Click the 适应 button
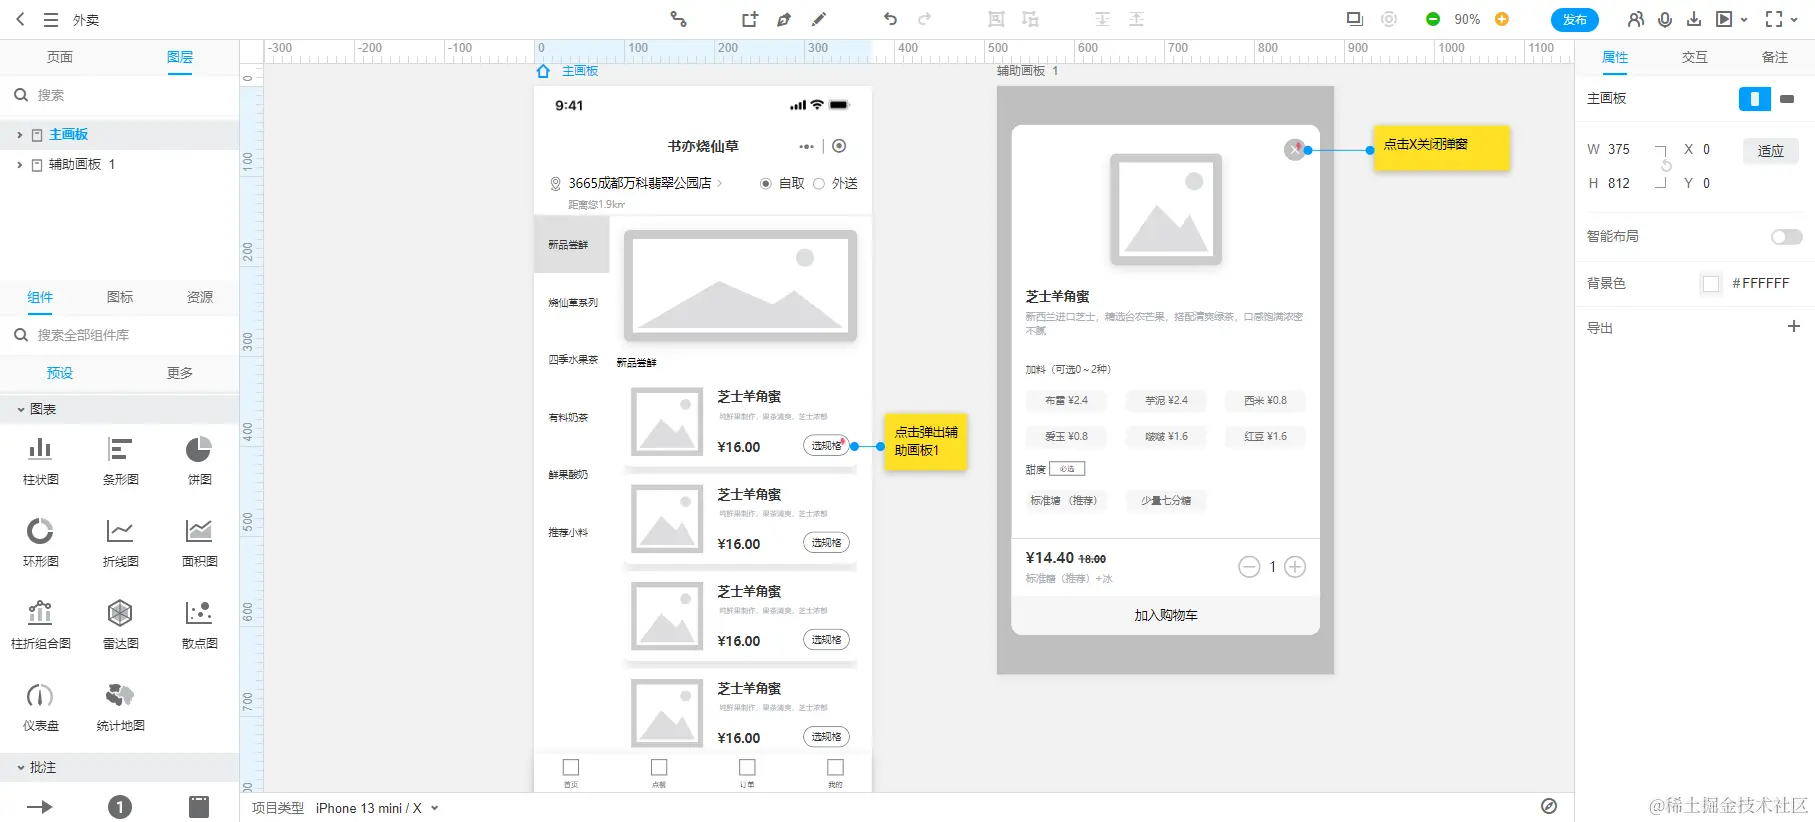This screenshot has width=1815, height=822. (1771, 151)
